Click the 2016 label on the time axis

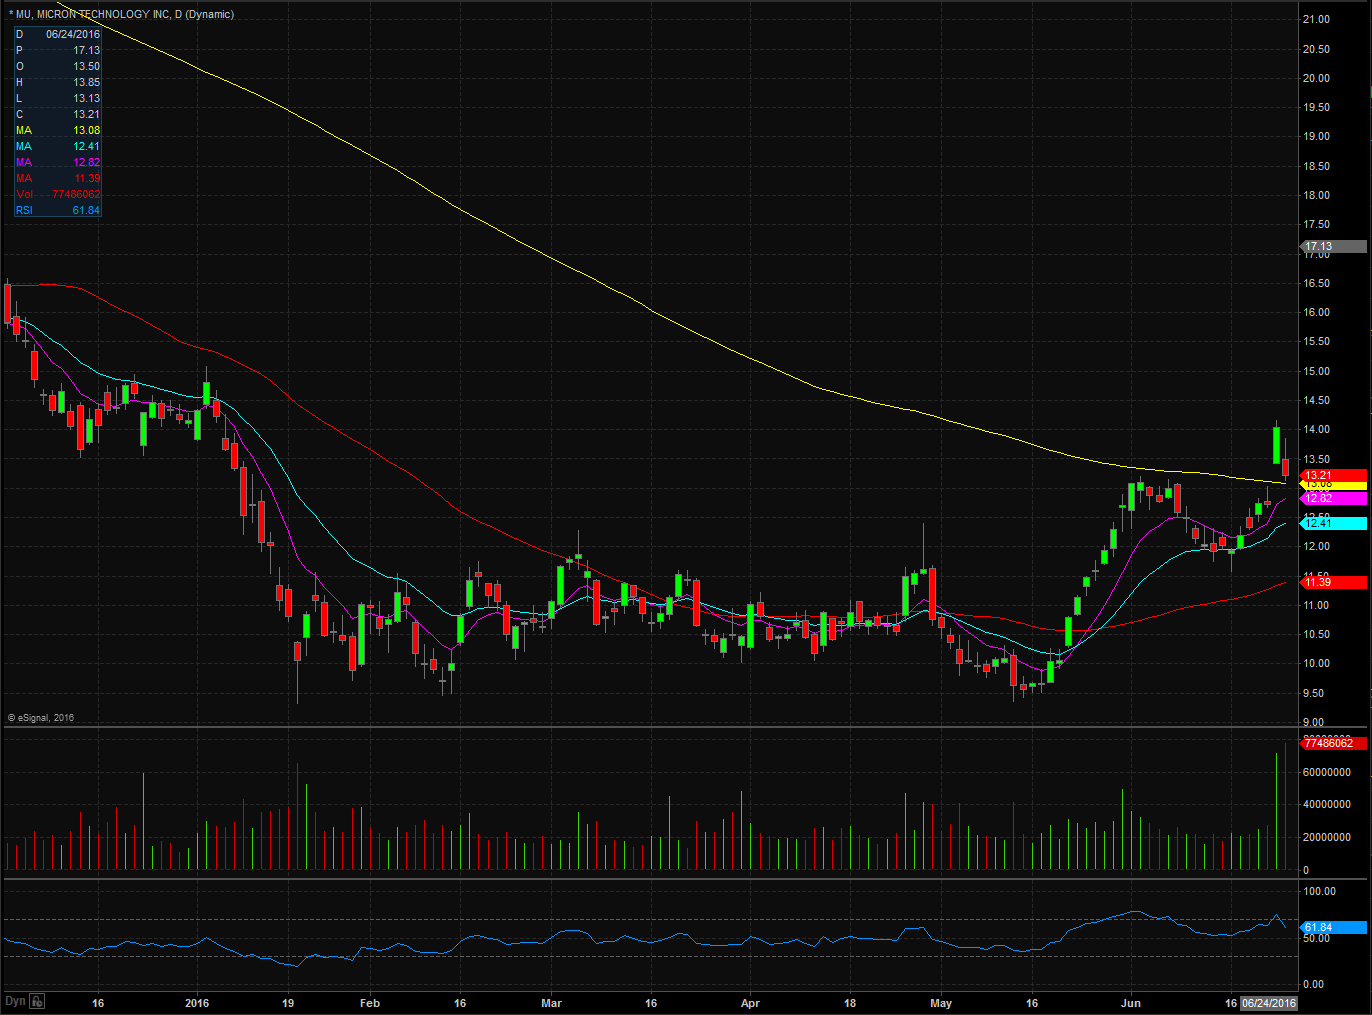coord(197,1003)
